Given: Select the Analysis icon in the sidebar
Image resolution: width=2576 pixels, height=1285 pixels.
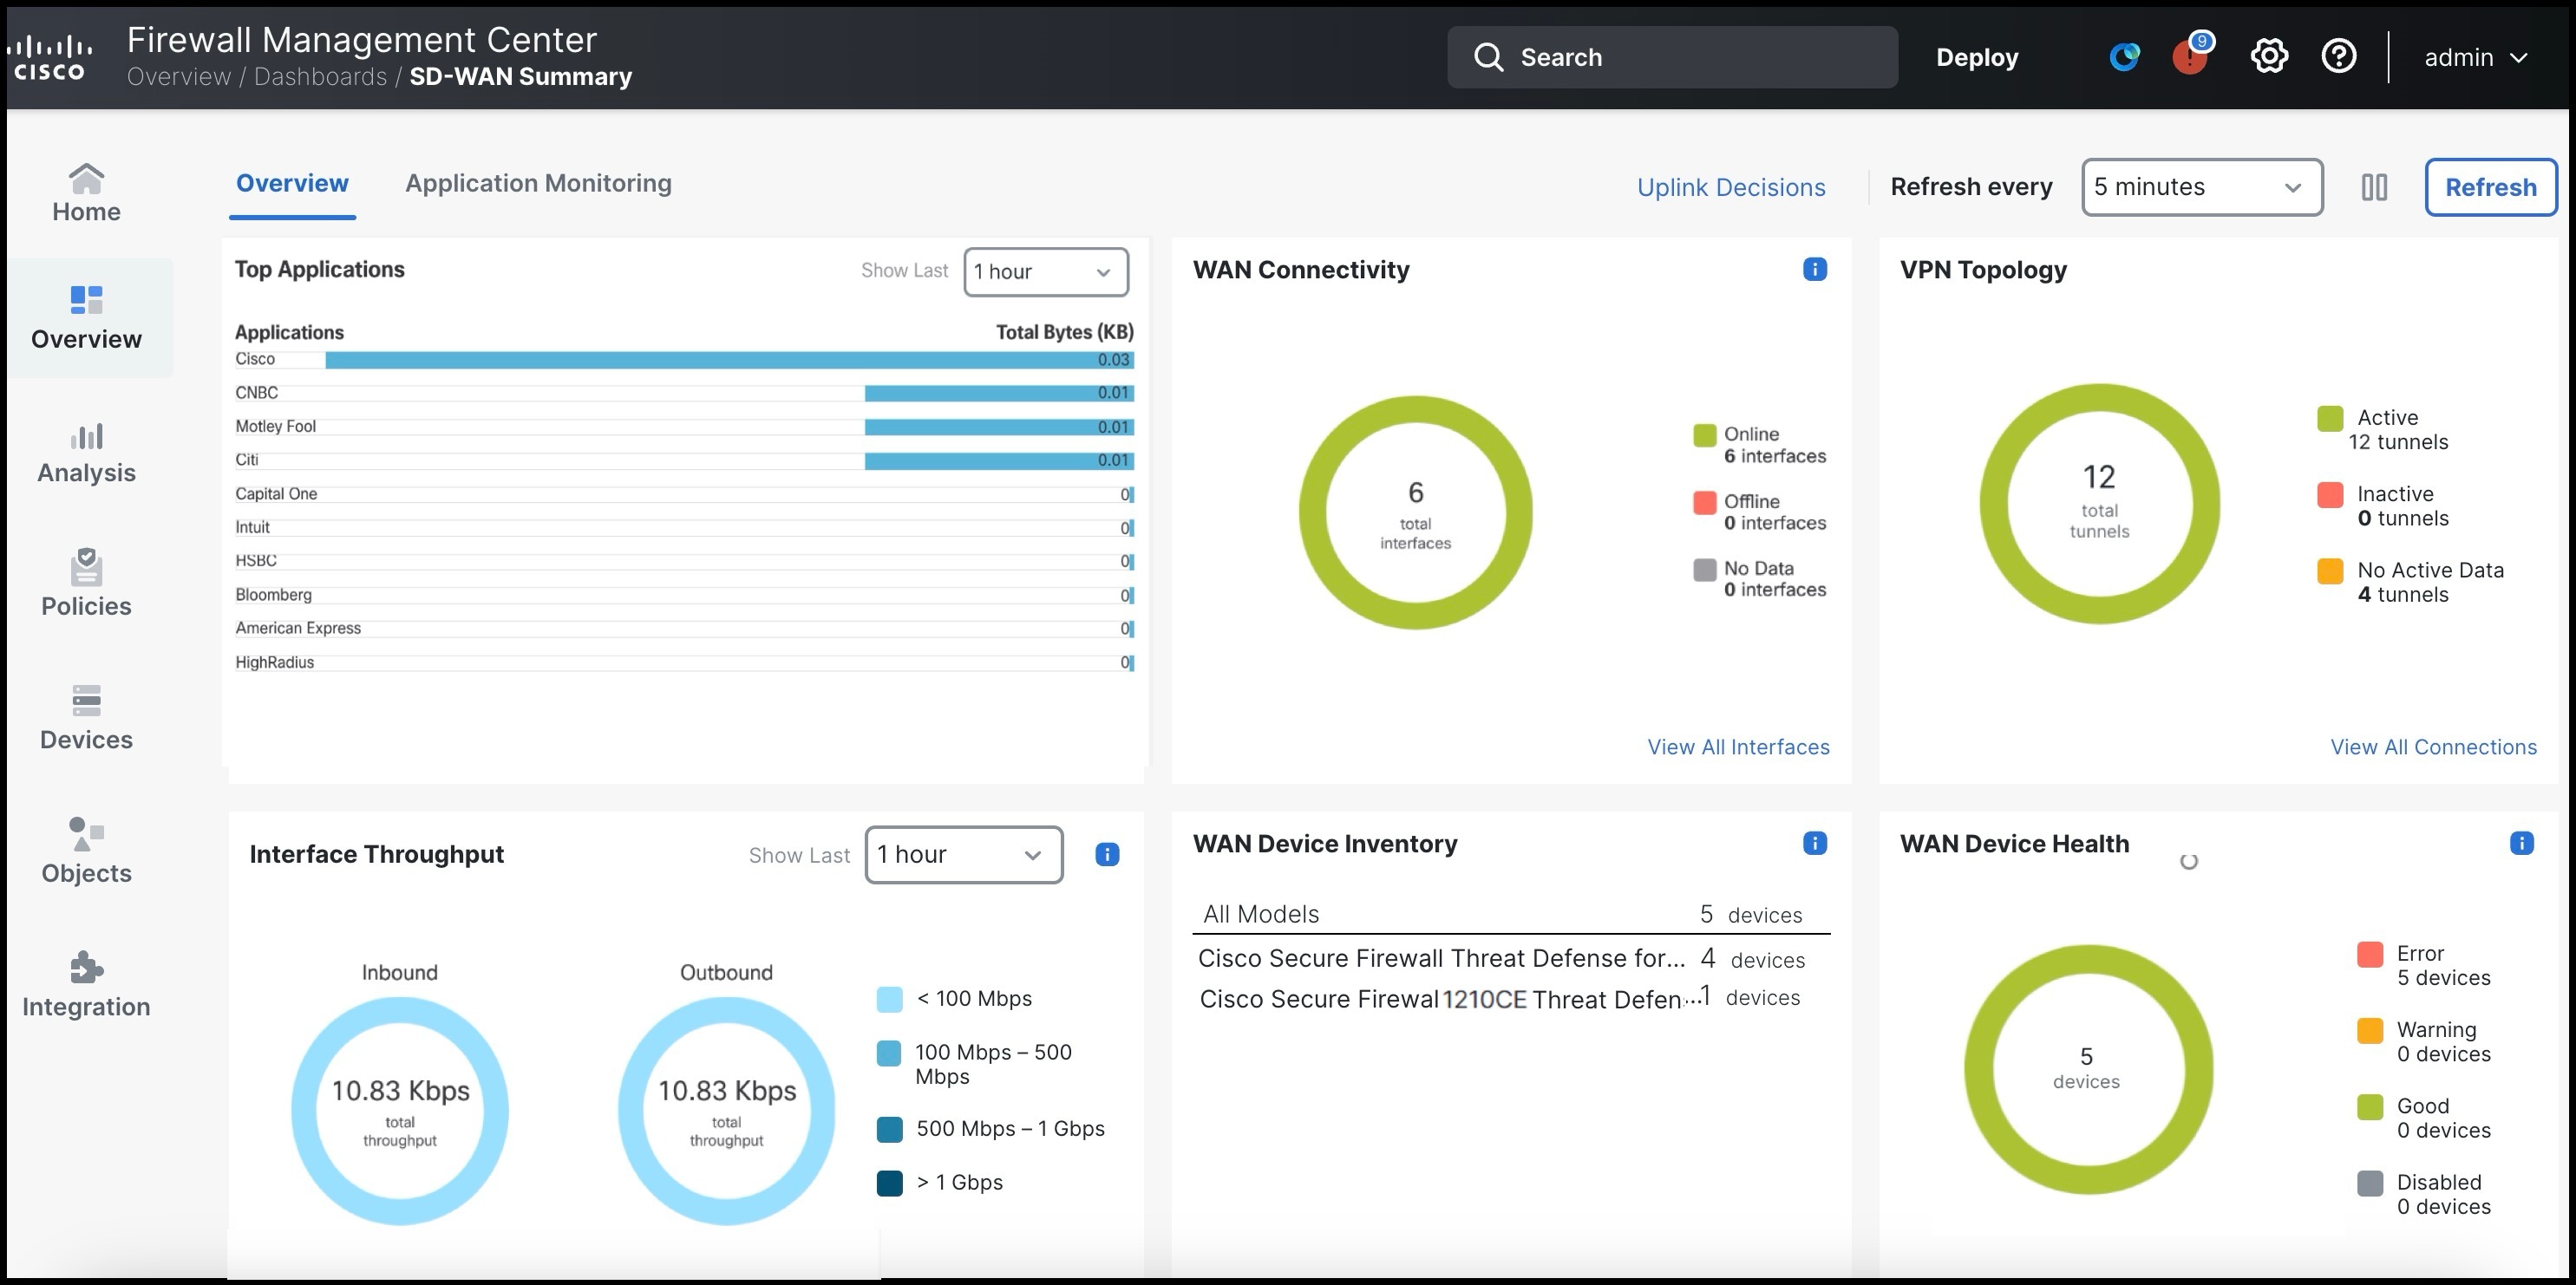Looking at the screenshot, I should click(86, 450).
